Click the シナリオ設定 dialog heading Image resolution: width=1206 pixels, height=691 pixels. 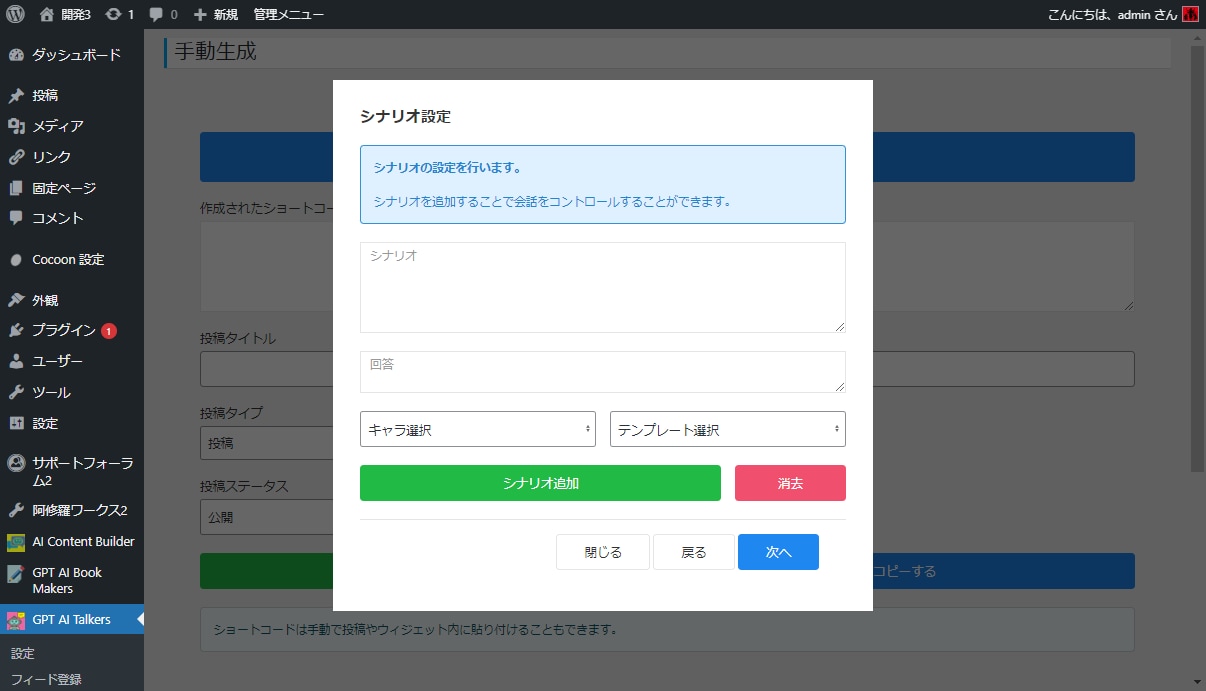[405, 116]
